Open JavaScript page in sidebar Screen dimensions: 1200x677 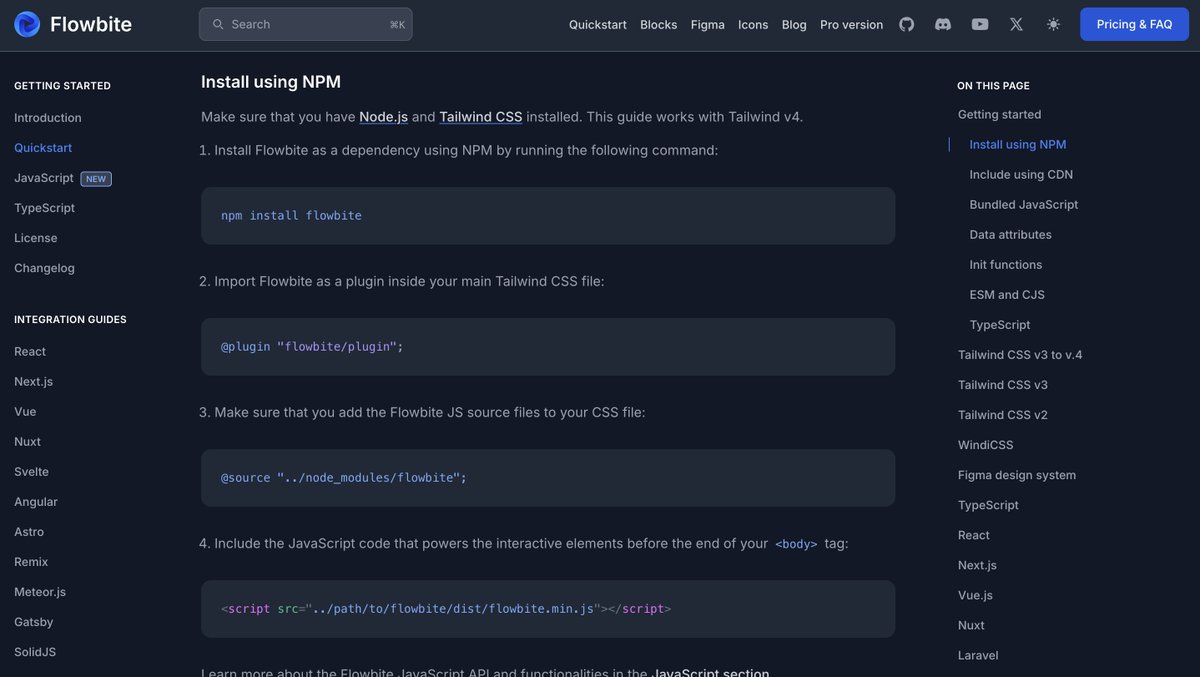(x=44, y=178)
